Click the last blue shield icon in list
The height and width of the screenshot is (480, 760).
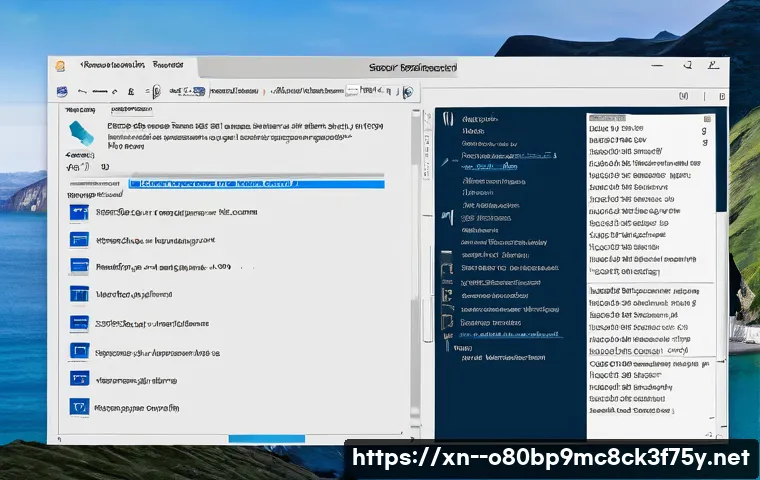pos(79,407)
